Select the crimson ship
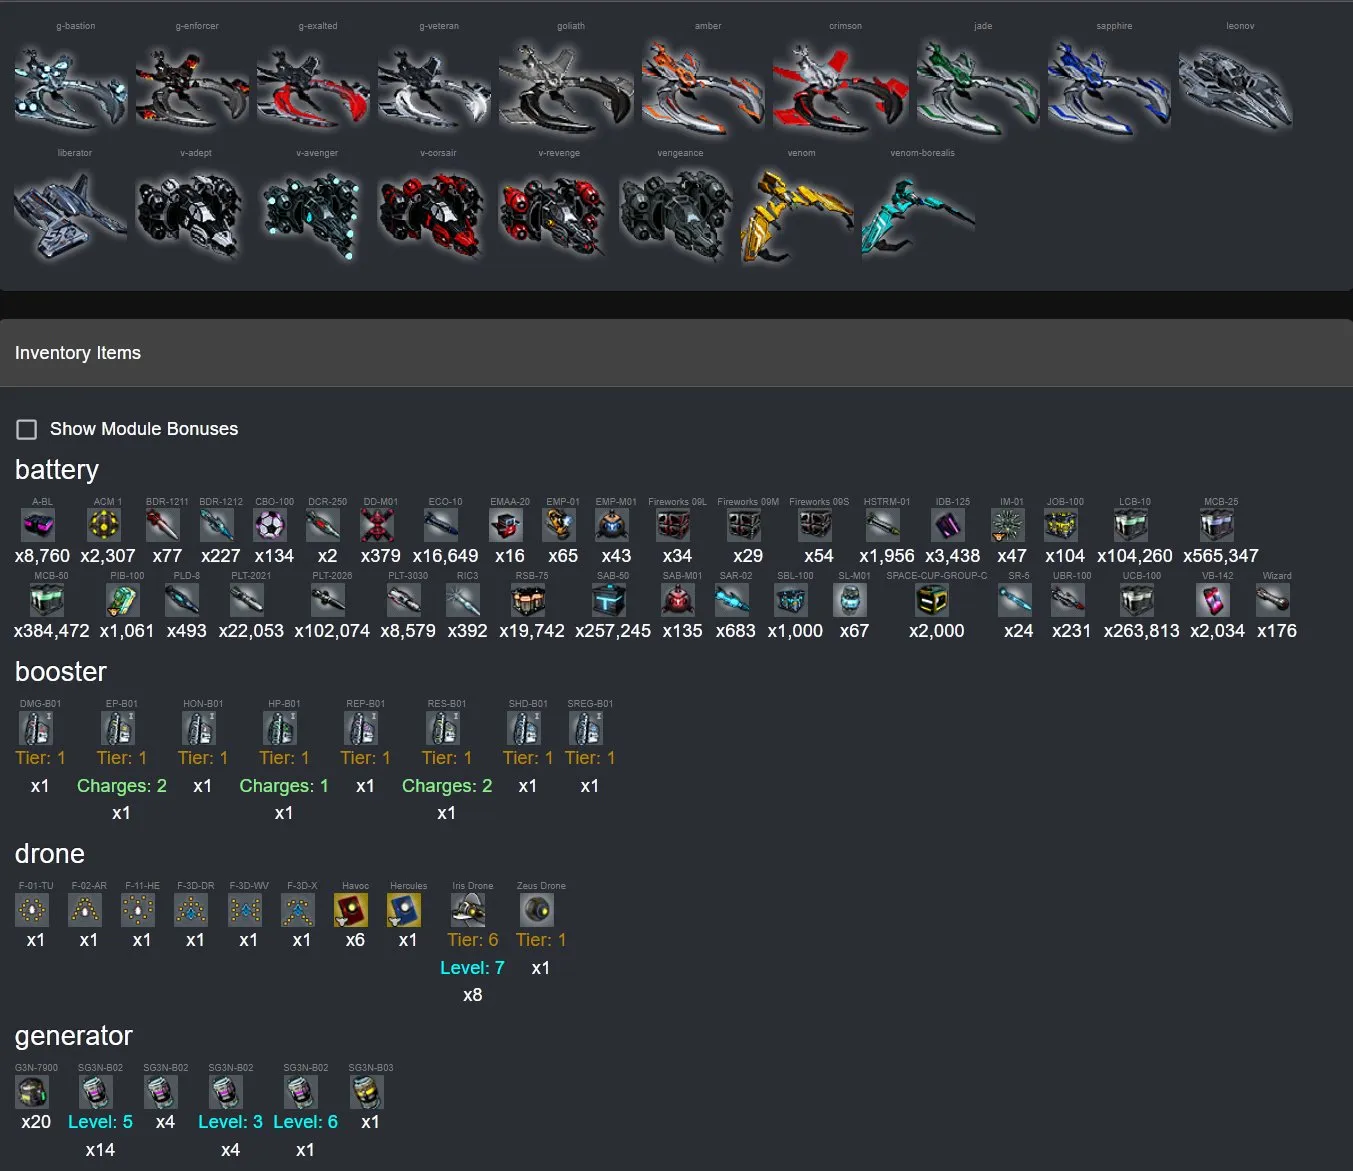1353x1171 pixels. (x=841, y=88)
